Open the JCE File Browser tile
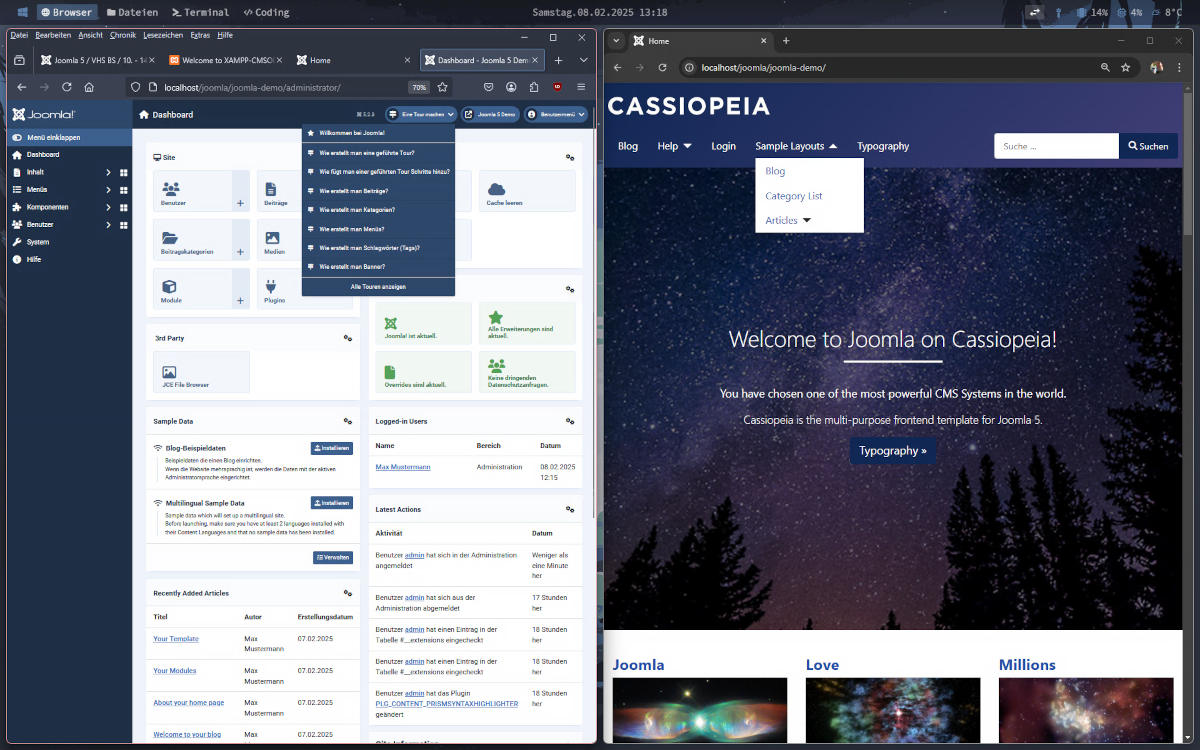 coord(201,372)
